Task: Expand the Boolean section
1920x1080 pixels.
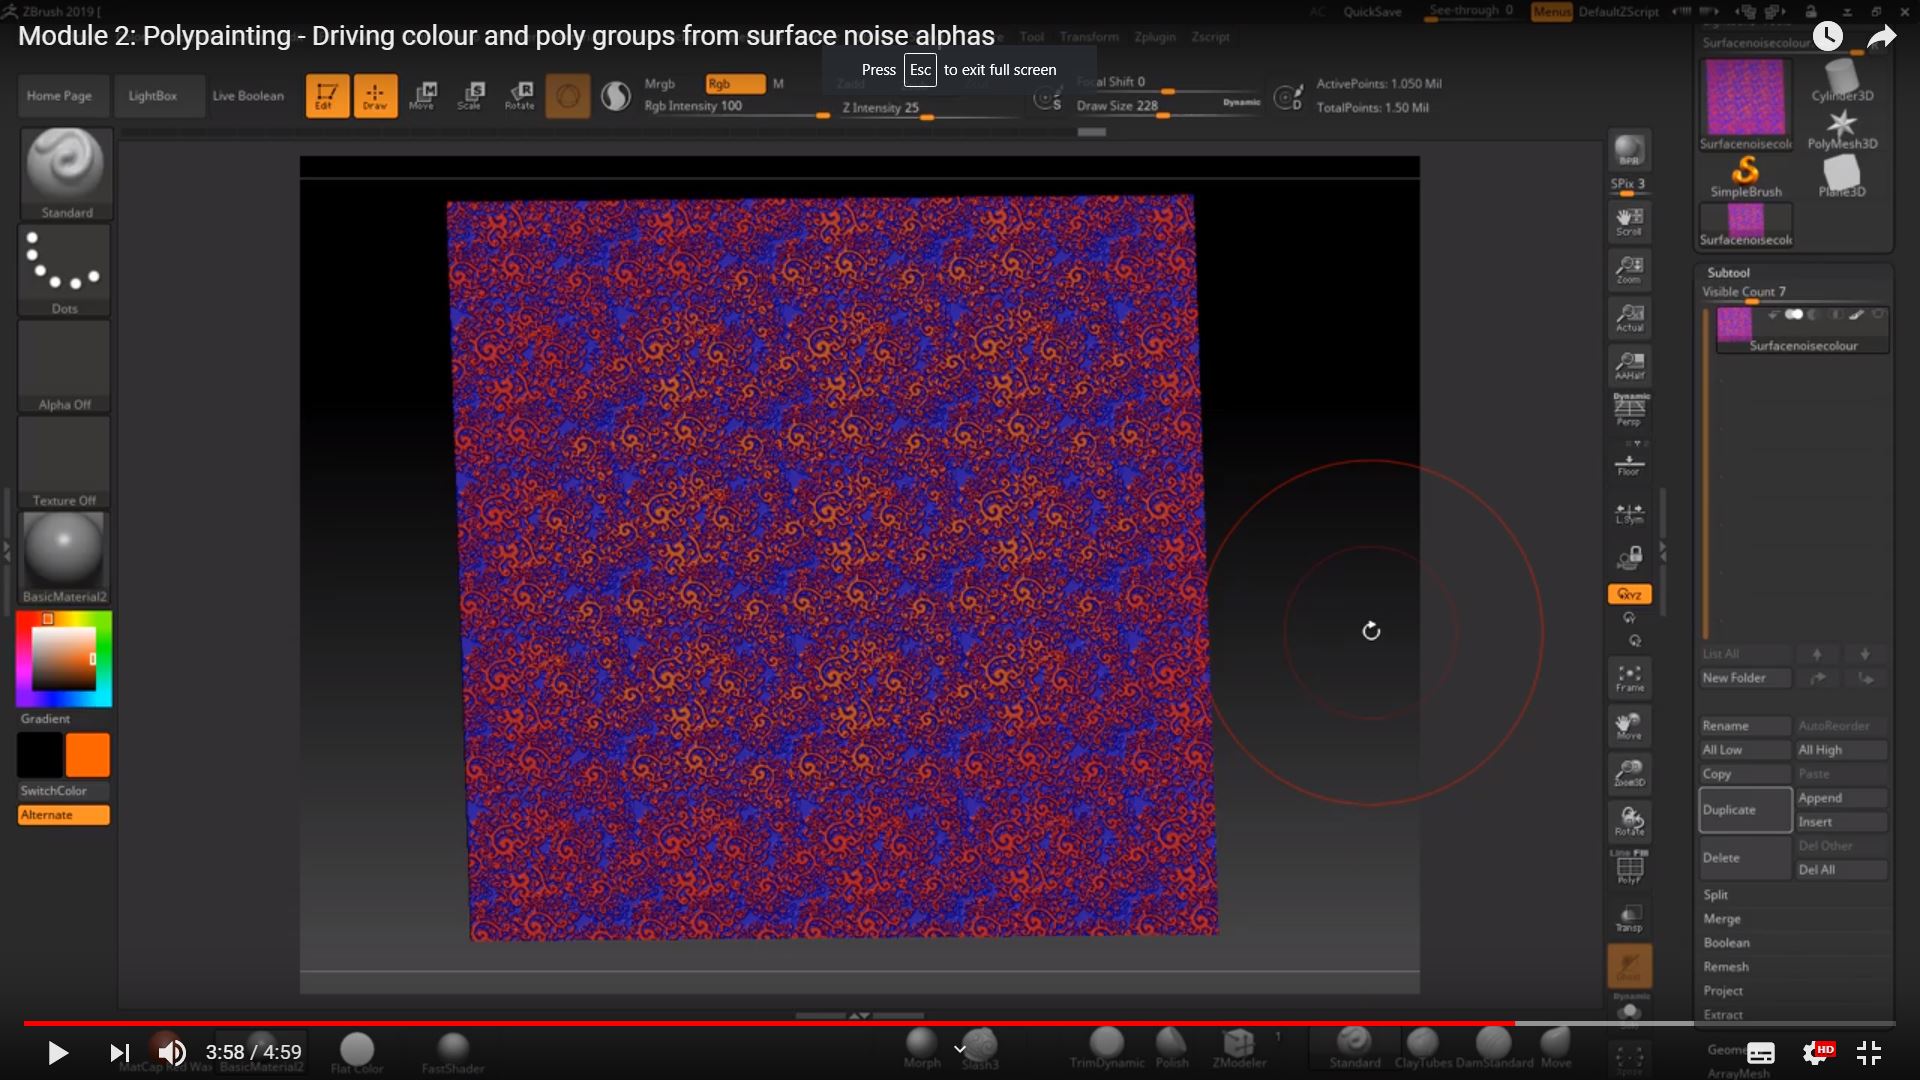Action: (1727, 943)
